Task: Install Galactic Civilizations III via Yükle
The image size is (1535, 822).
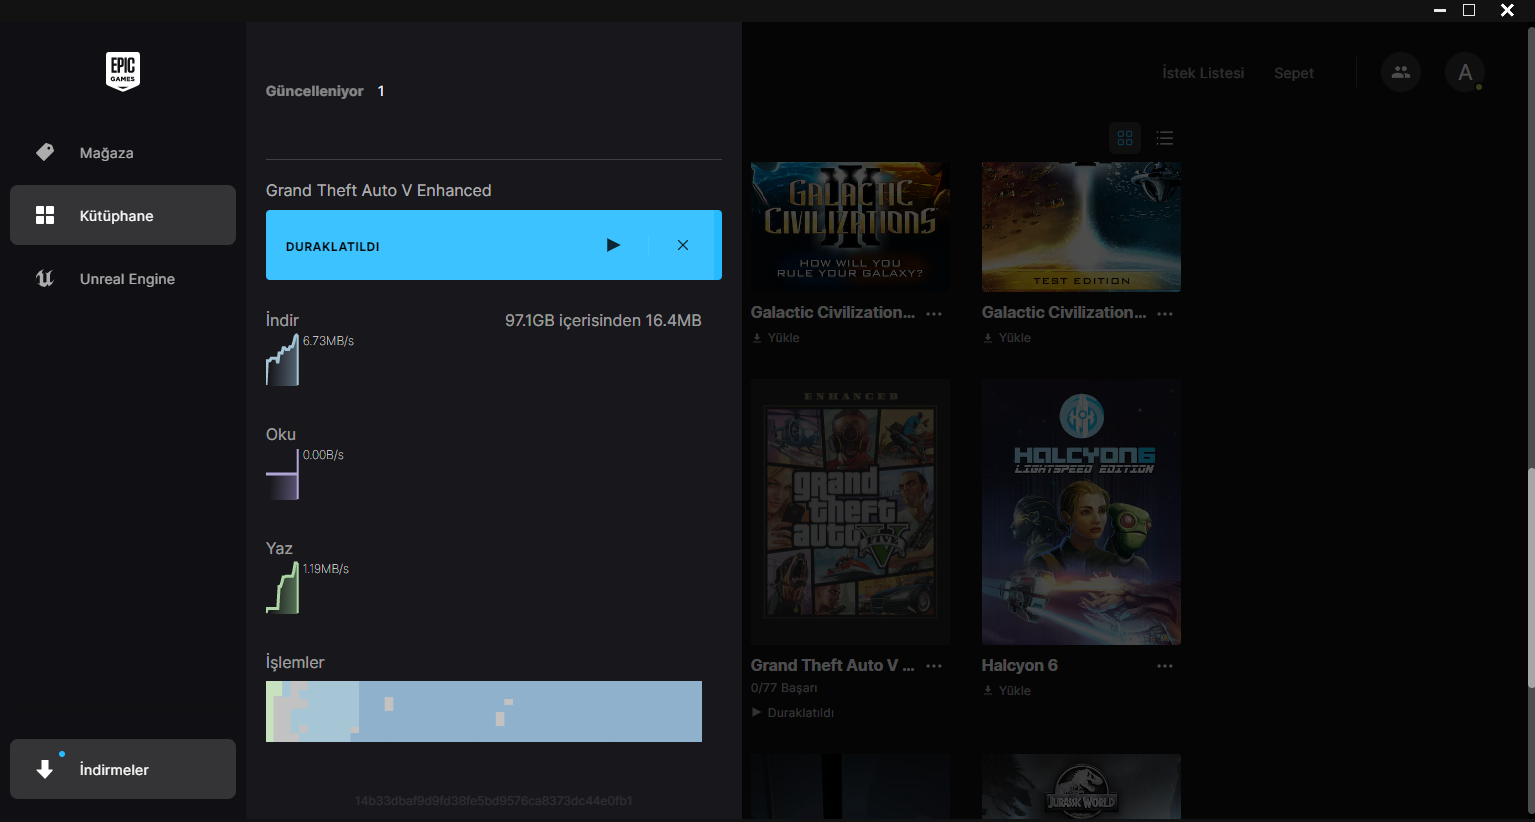Action: [x=776, y=338]
